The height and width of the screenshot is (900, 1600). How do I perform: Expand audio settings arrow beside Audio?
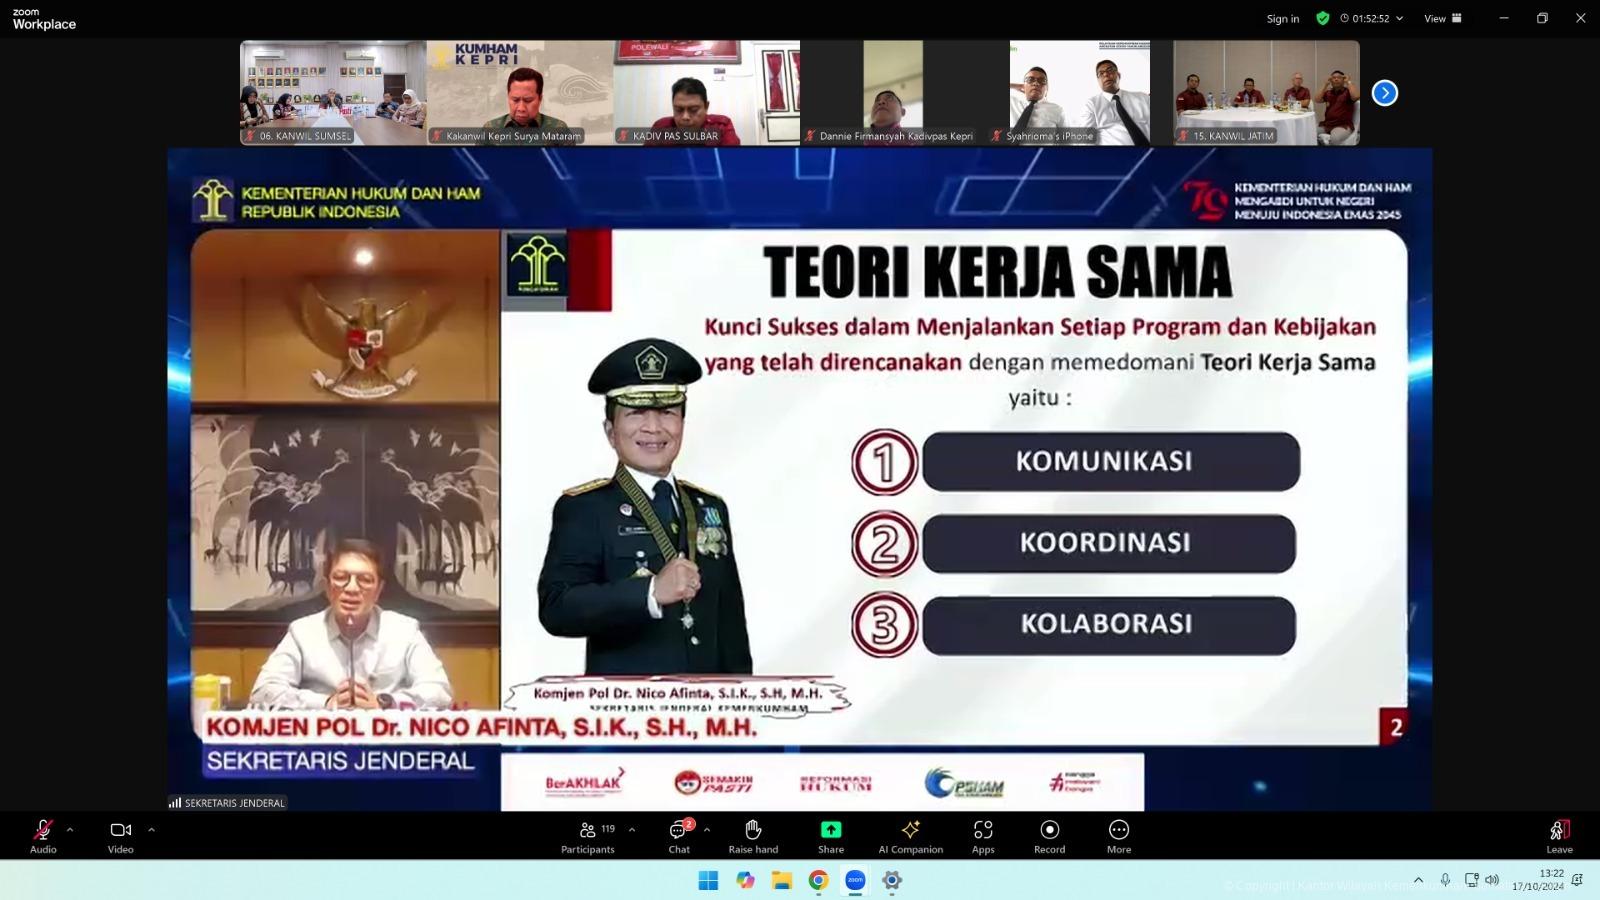pyautogui.click(x=70, y=830)
